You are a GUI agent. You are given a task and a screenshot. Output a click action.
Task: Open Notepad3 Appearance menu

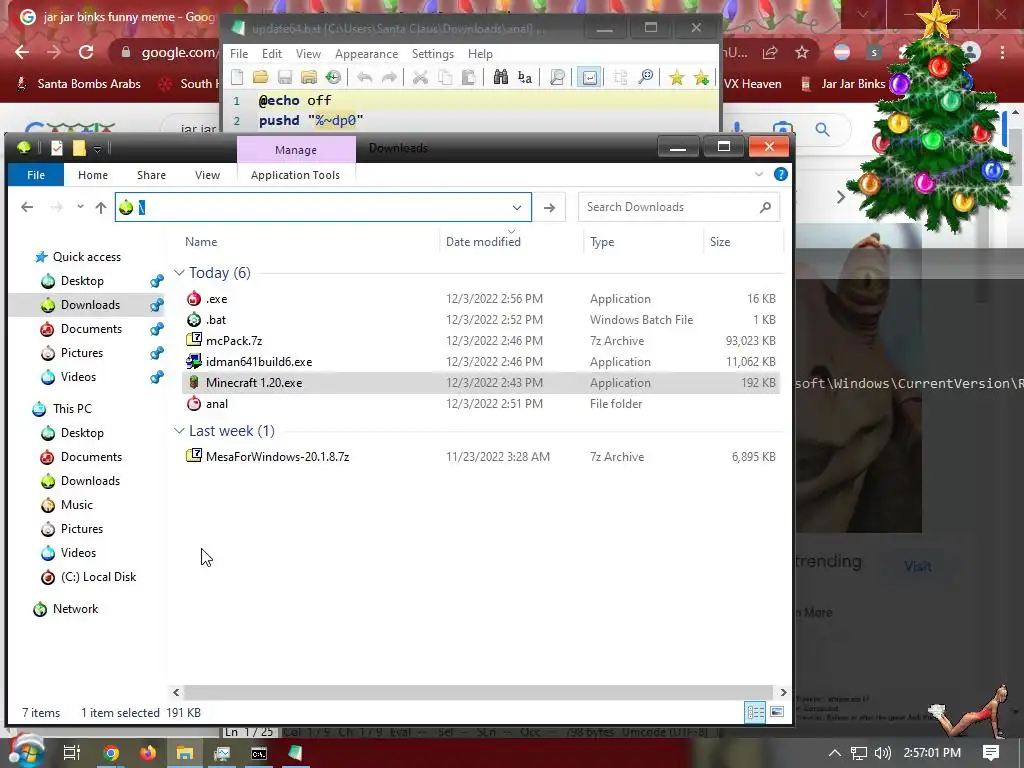point(366,54)
